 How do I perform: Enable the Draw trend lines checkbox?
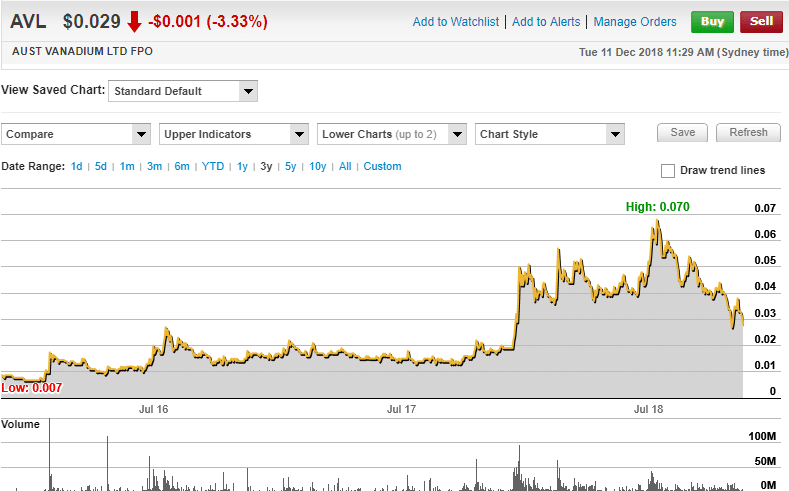pyautogui.click(x=668, y=171)
